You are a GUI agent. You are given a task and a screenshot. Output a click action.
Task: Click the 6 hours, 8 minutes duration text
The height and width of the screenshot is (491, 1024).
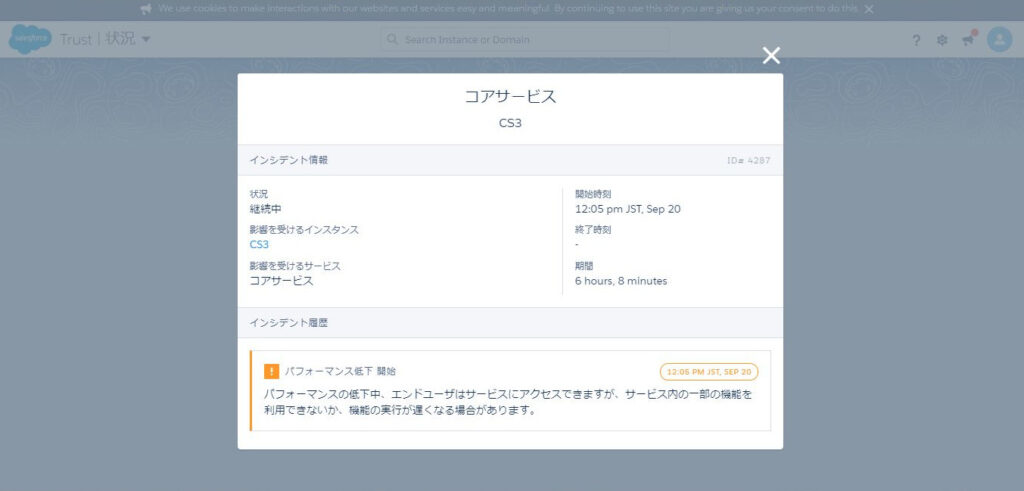click(621, 281)
